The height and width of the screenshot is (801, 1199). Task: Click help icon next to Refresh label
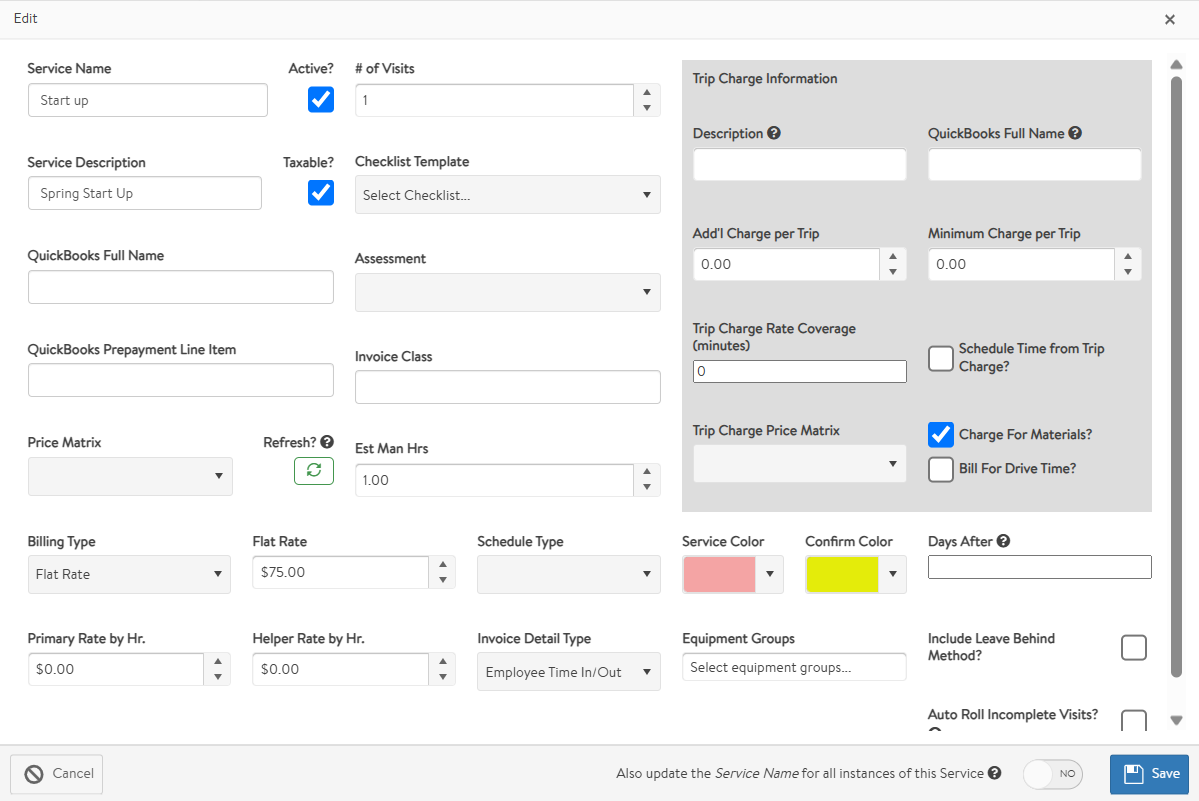click(327, 442)
